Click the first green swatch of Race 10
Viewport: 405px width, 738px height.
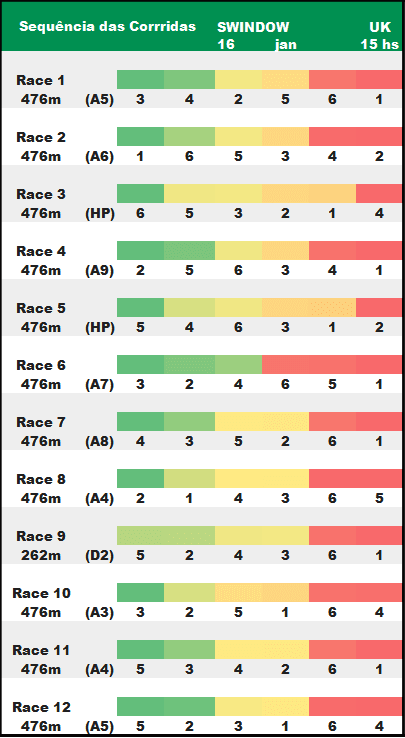[140, 592]
